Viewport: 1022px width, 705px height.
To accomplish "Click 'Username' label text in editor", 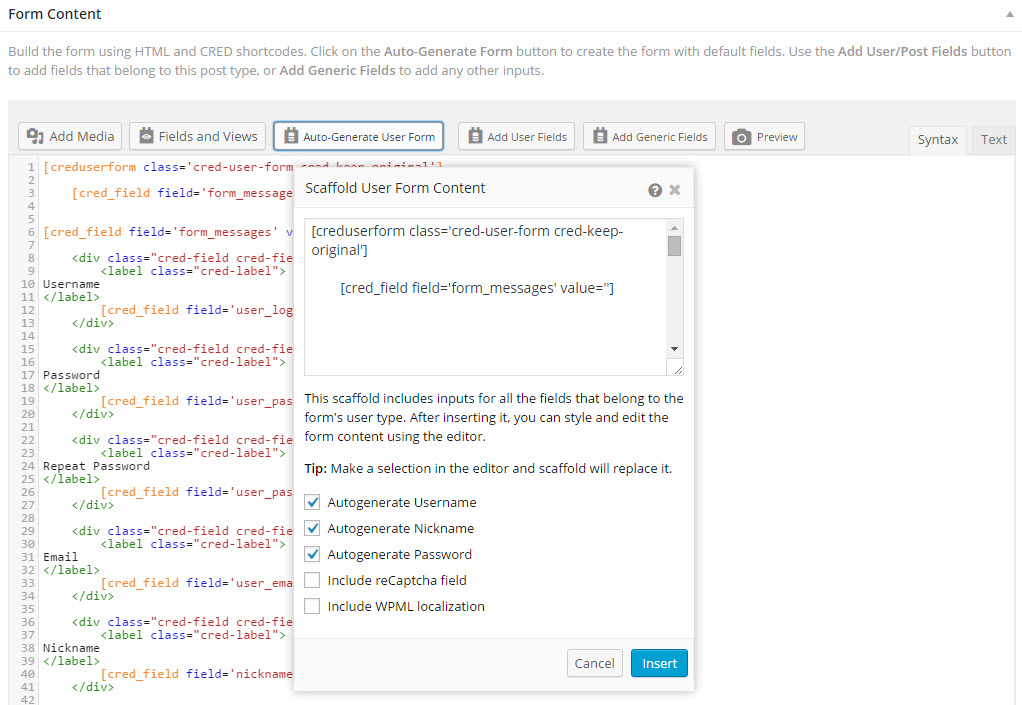I will point(71,284).
